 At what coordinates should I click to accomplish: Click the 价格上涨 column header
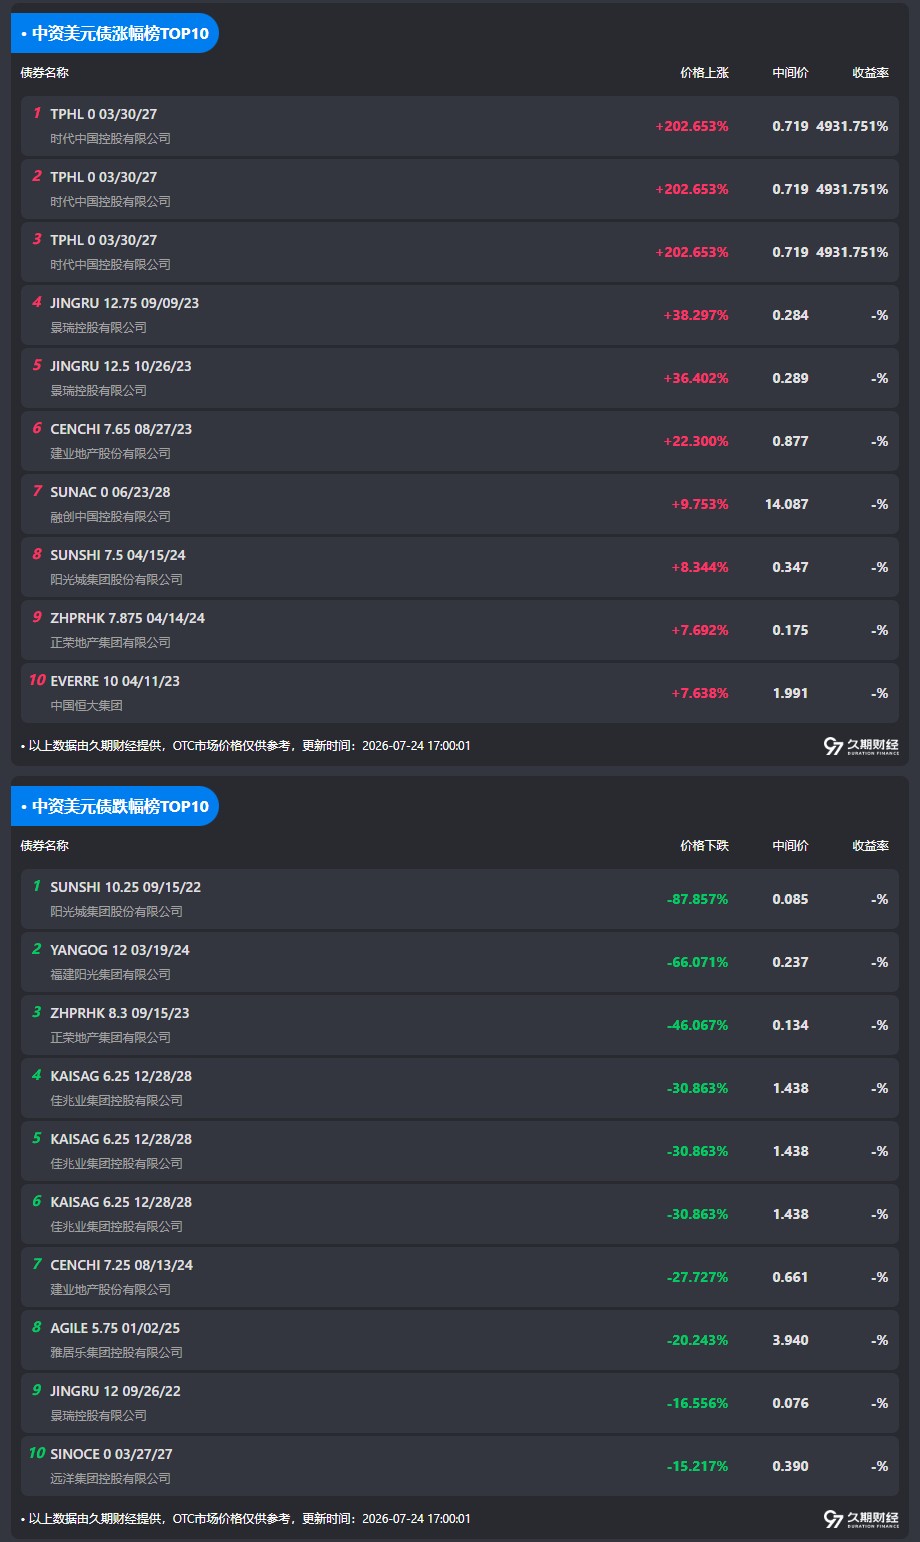tap(704, 73)
